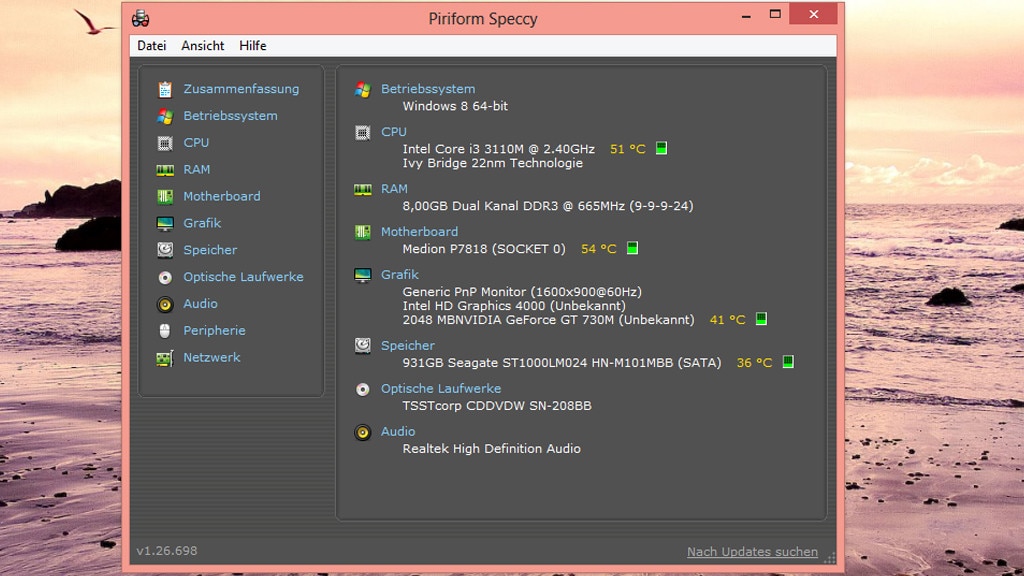The height and width of the screenshot is (576, 1024).
Task: Select Optische Laufwerke in the sidebar list
Action: click(243, 277)
